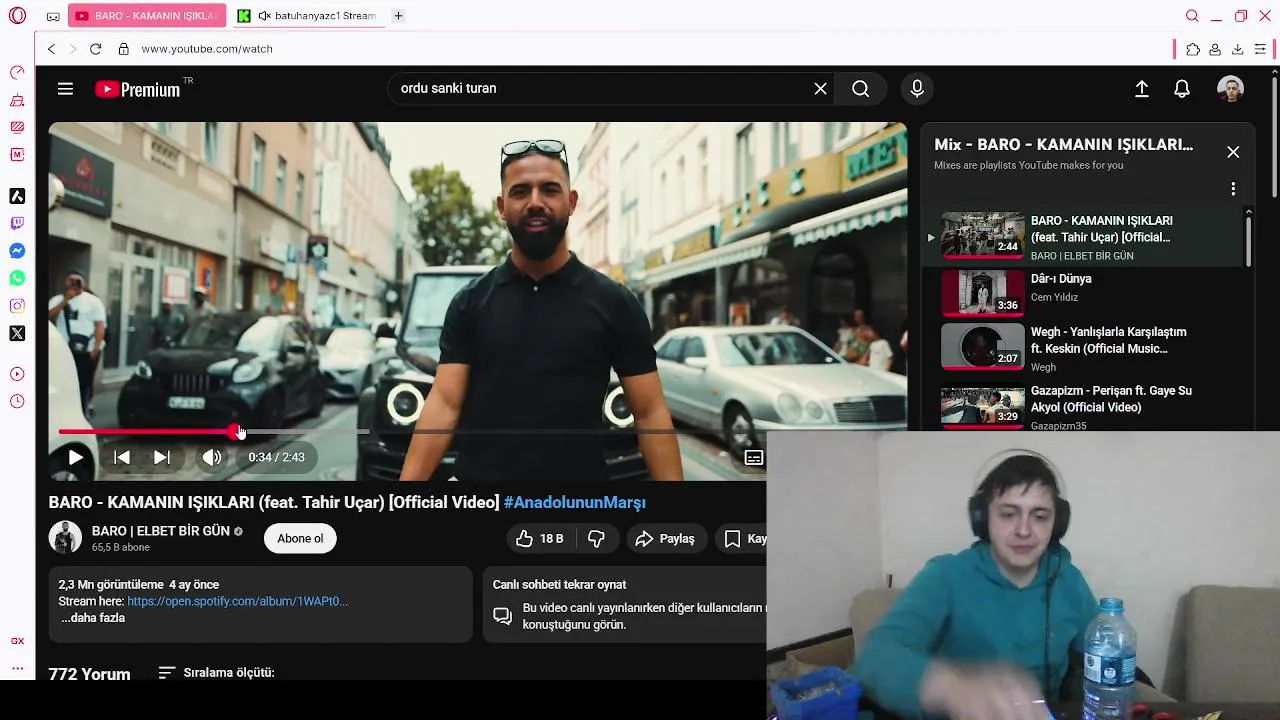
Task: Open the browser Downloads icon
Action: pos(1237,49)
